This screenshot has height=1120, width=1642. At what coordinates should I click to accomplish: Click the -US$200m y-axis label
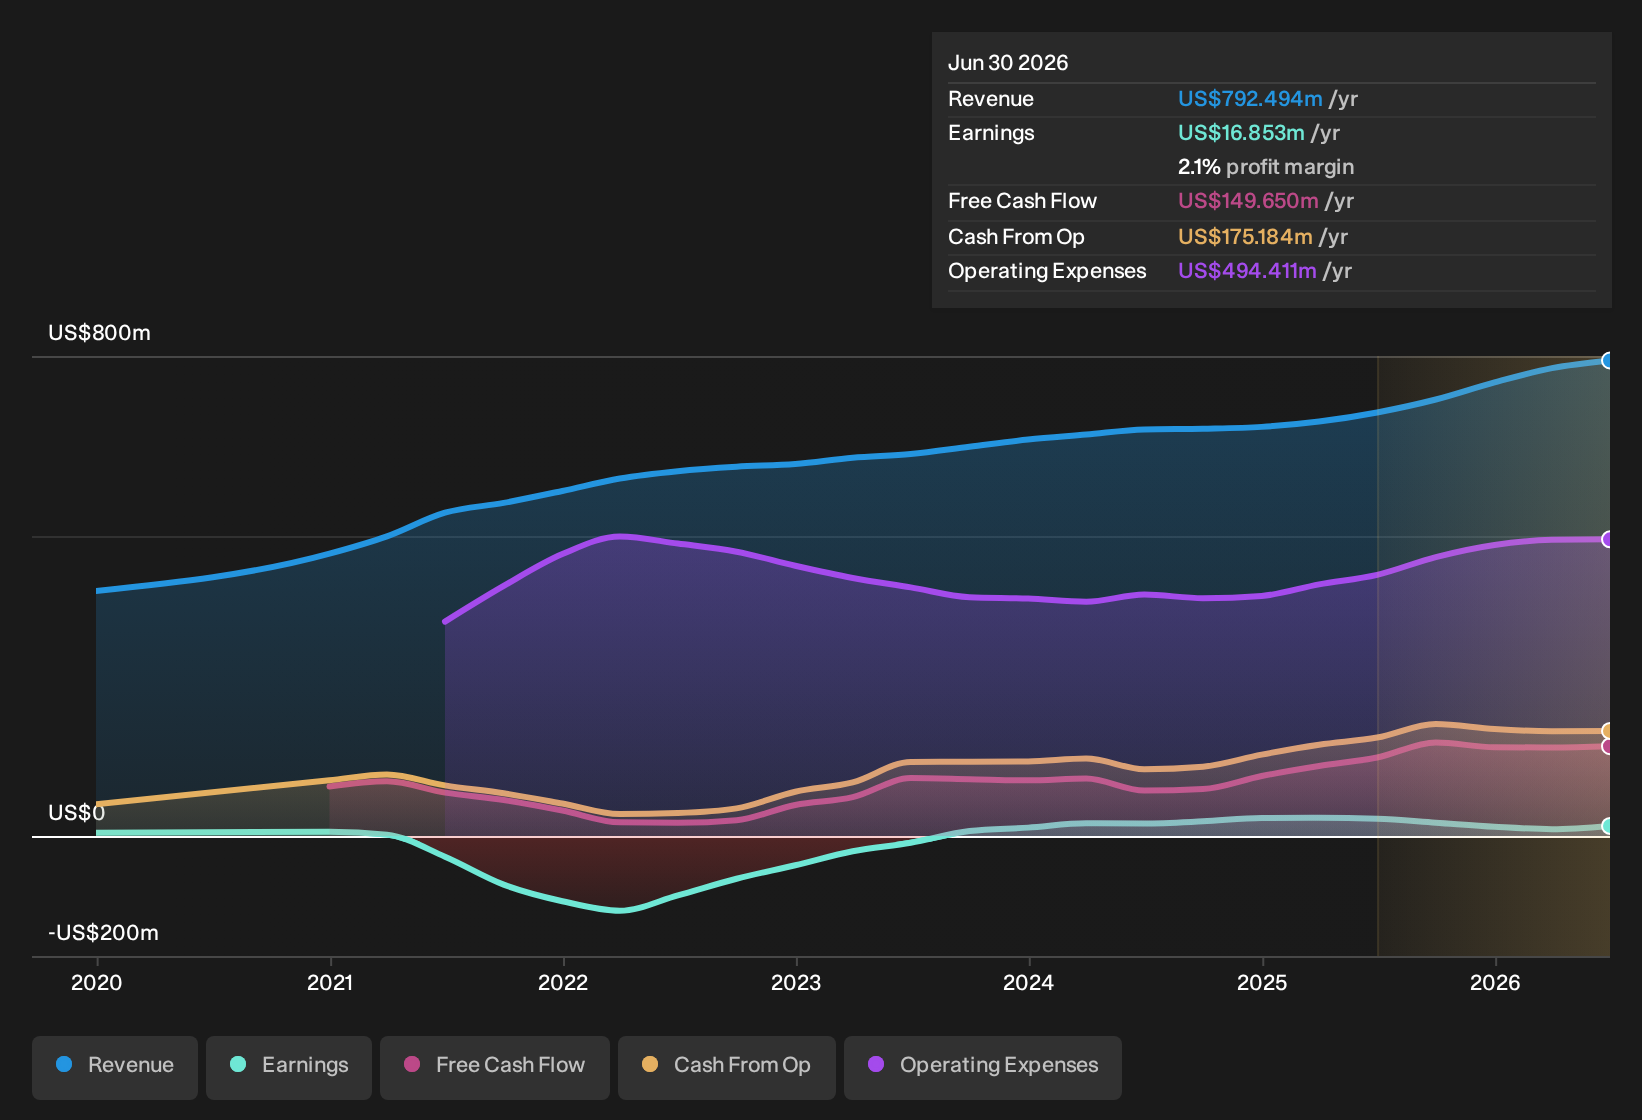(x=103, y=933)
